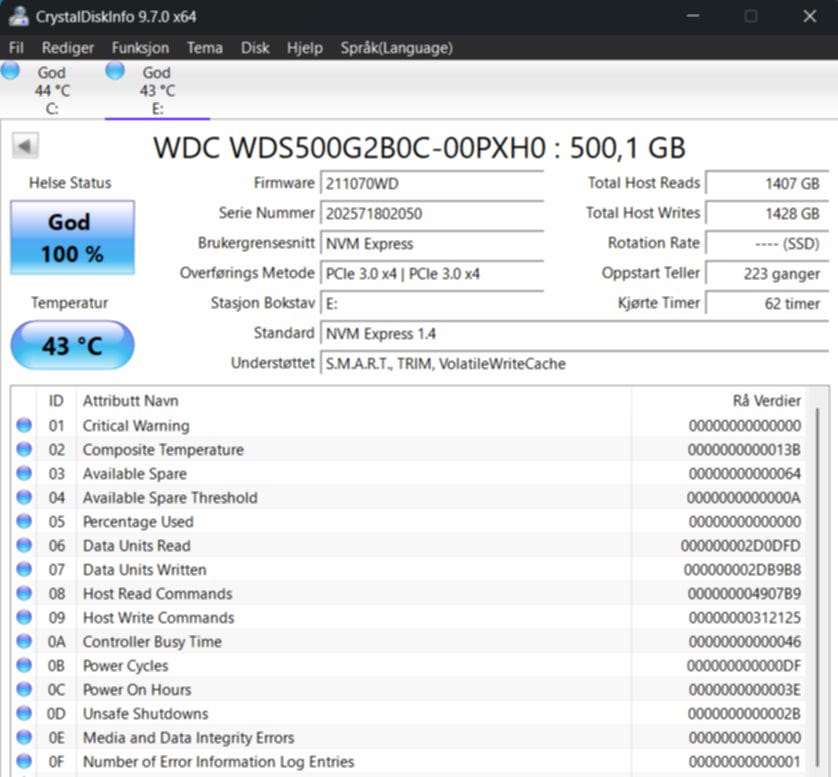Screen dimensions: 838x777
Task: Click the God 100 % health status button
Action: [72, 238]
